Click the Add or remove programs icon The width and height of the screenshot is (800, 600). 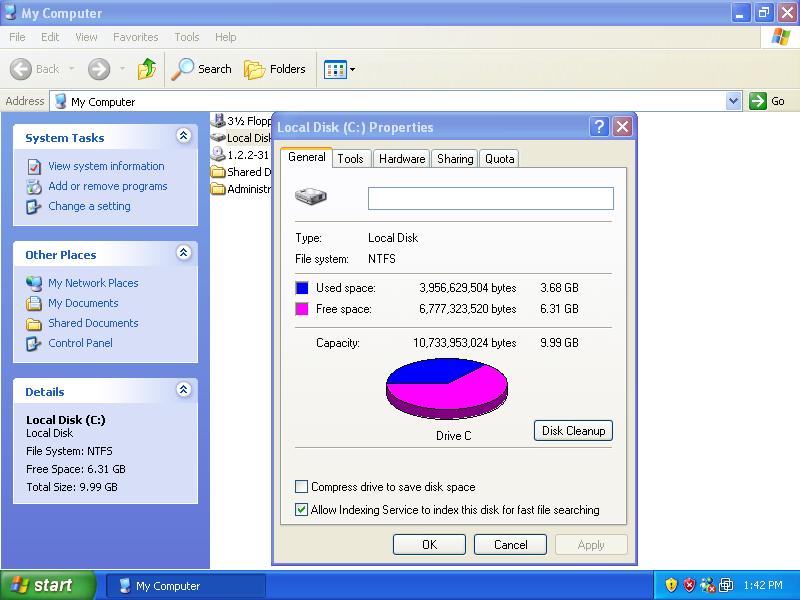click(34, 187)
